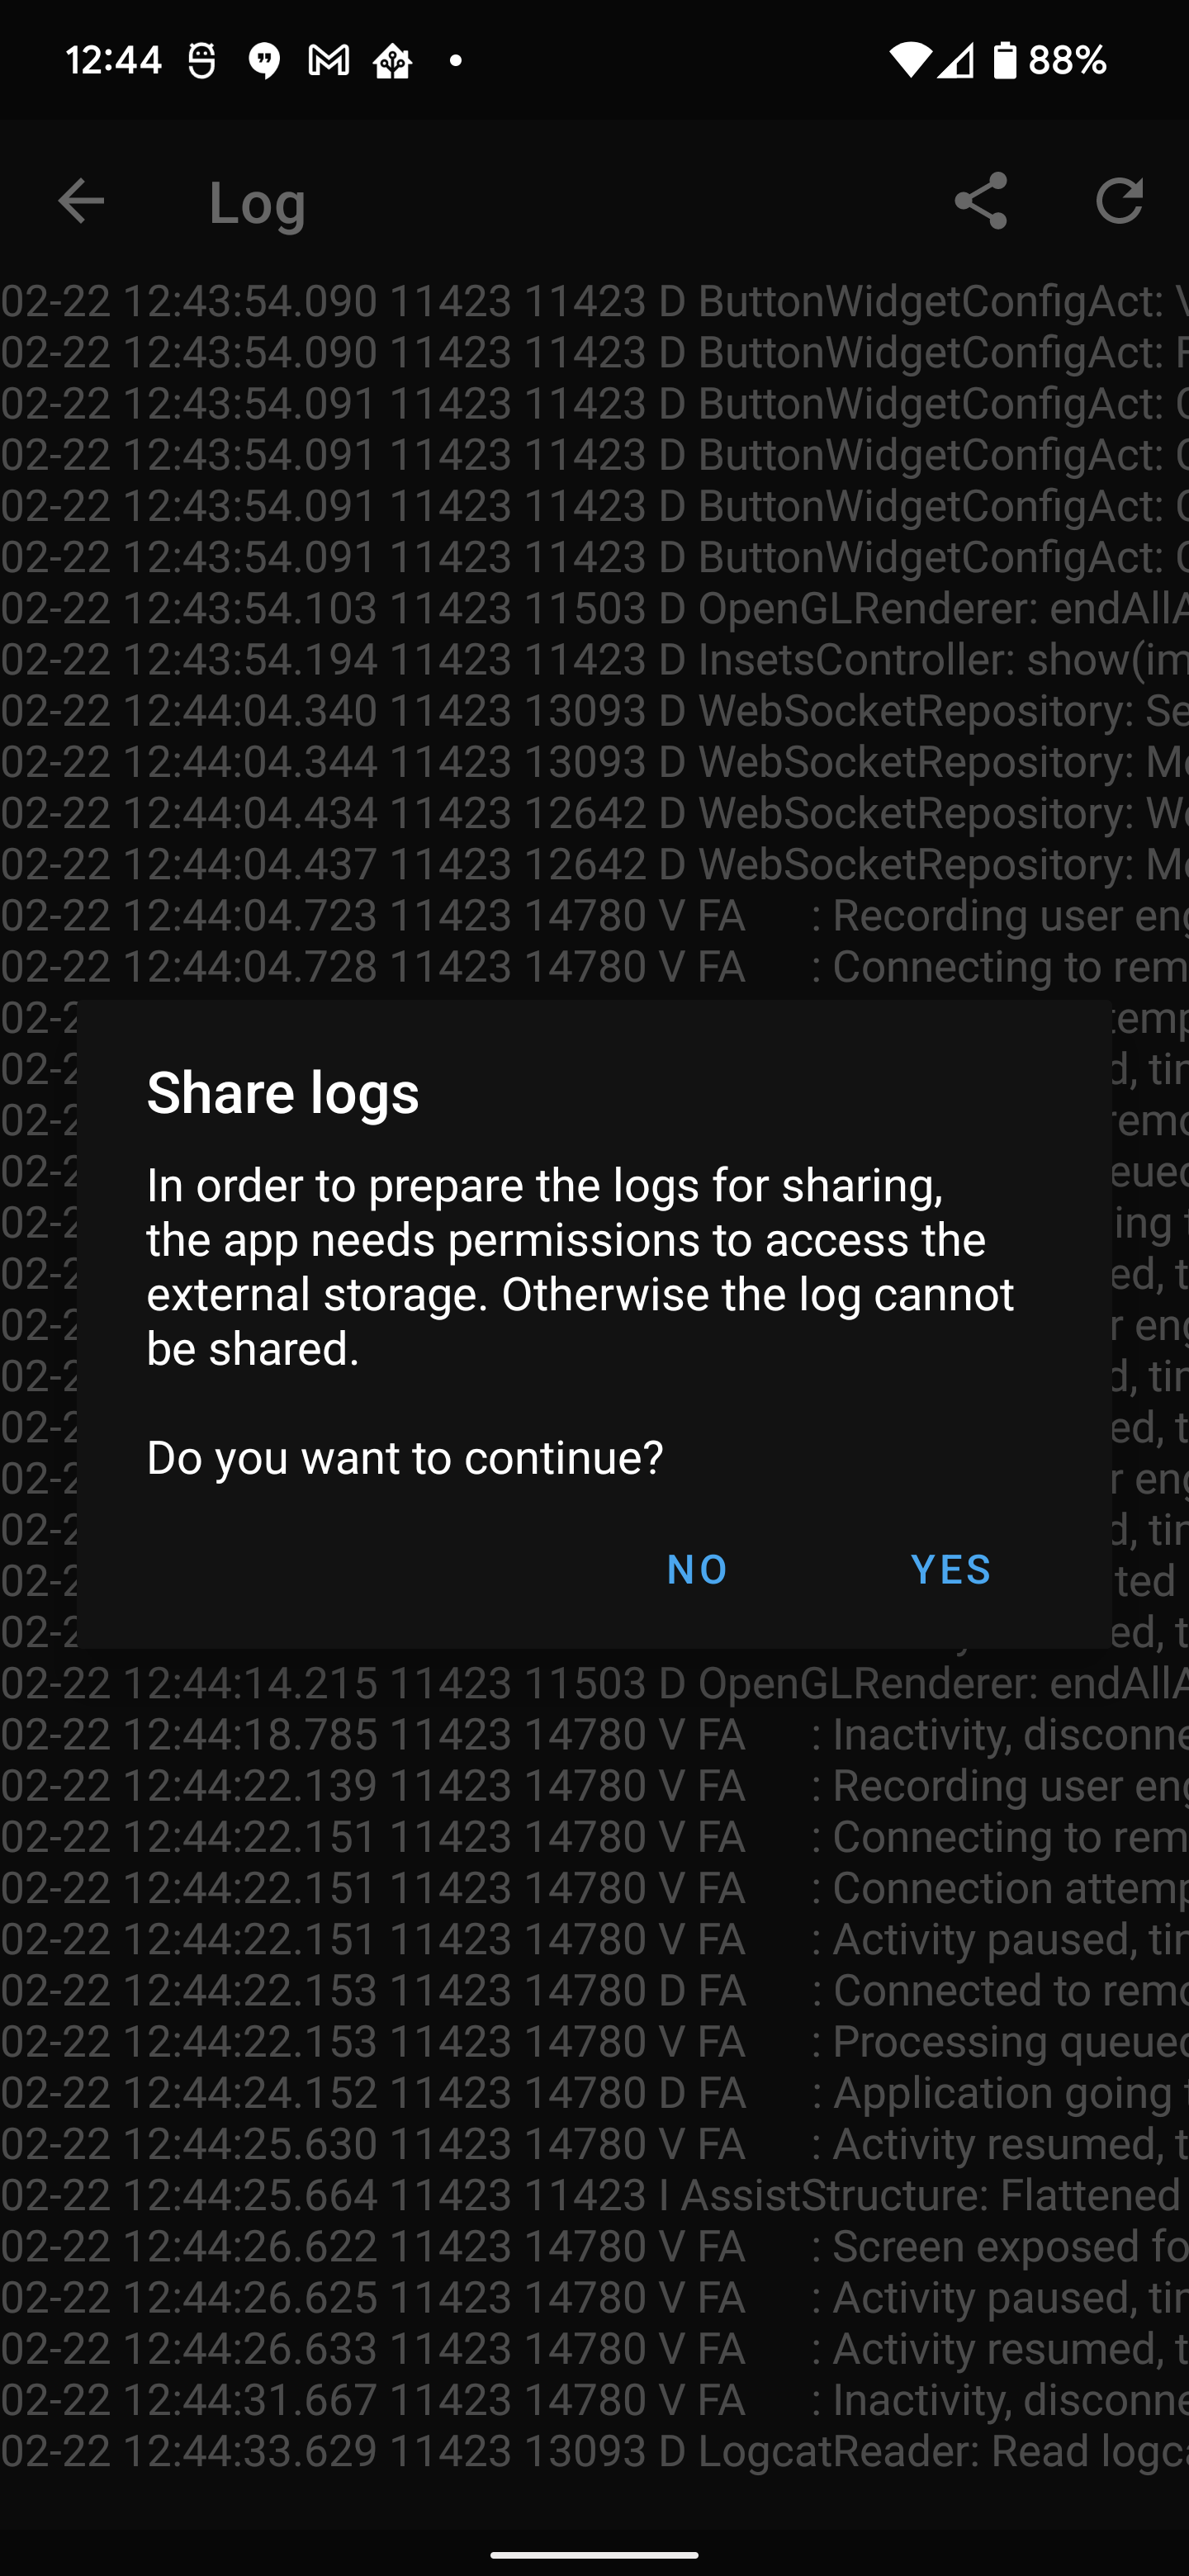The height and width of the screenshot is (2576, 1189).
Task: Tap the Gmail notification icon in status bar
Action: (328, 61)
